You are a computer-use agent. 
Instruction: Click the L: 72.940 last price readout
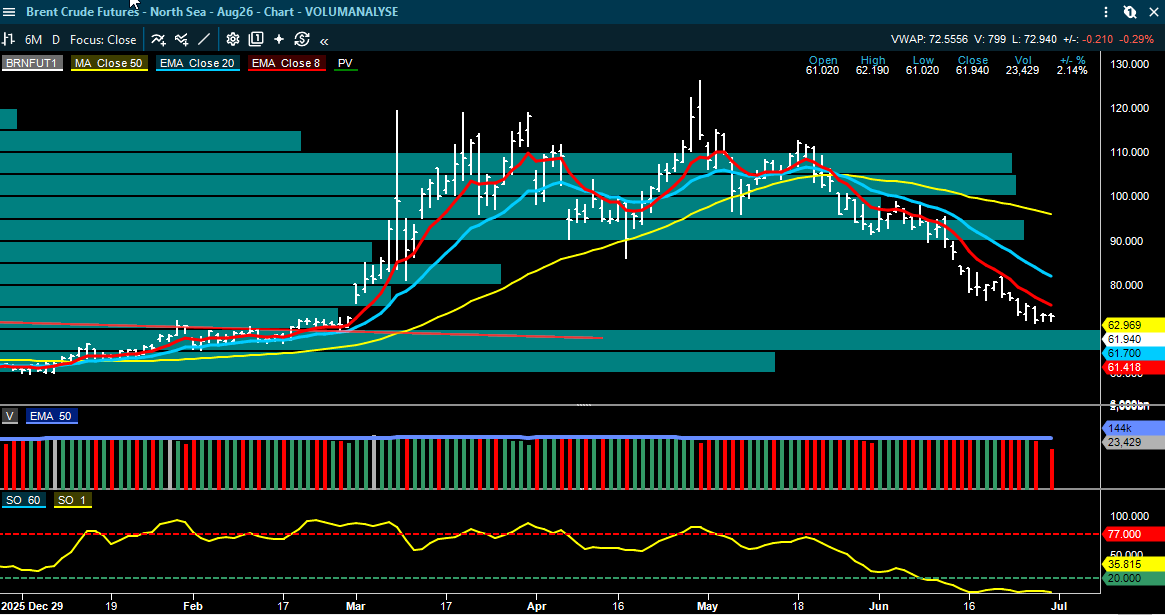point(1034,39)
